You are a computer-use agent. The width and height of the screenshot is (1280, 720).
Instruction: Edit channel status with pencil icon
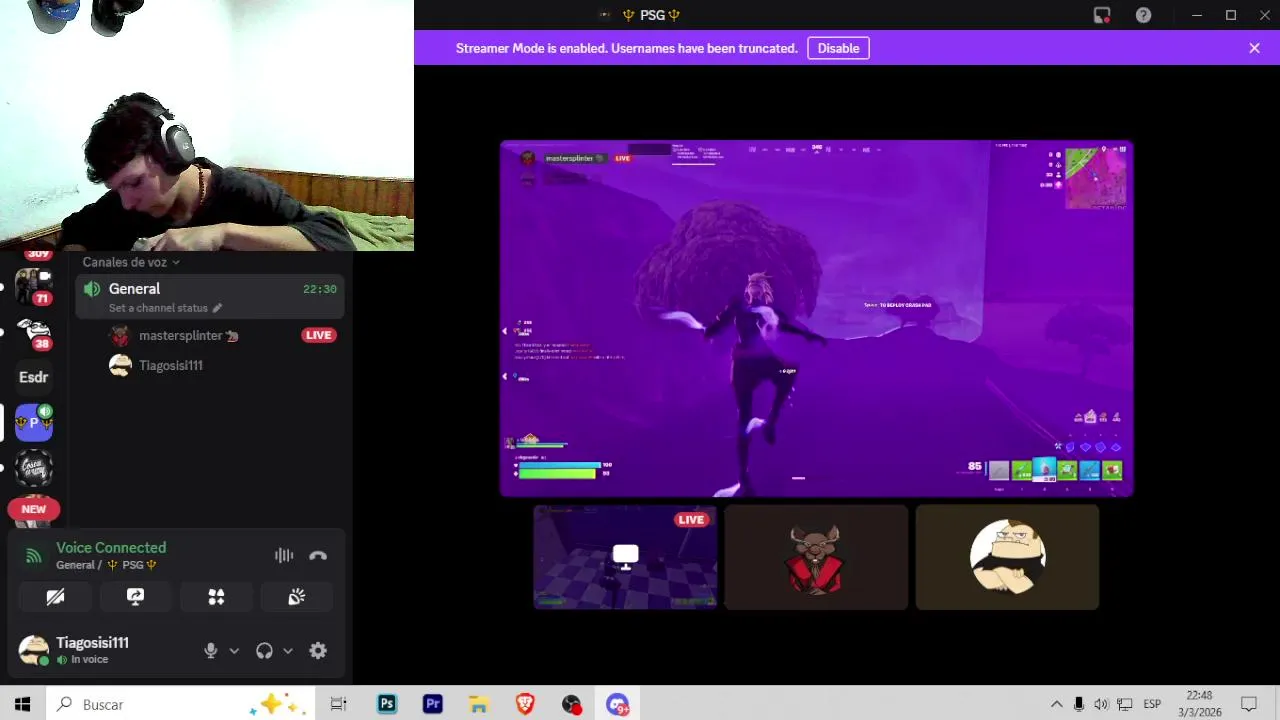(x=217, y=308)
